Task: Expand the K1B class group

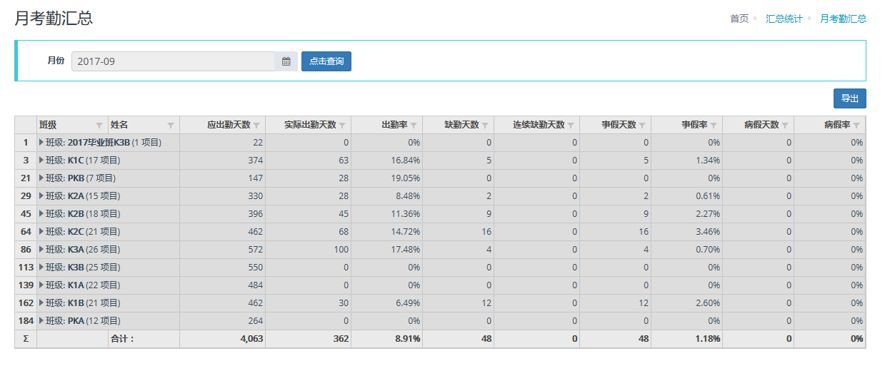Action: tap(41, 303)
